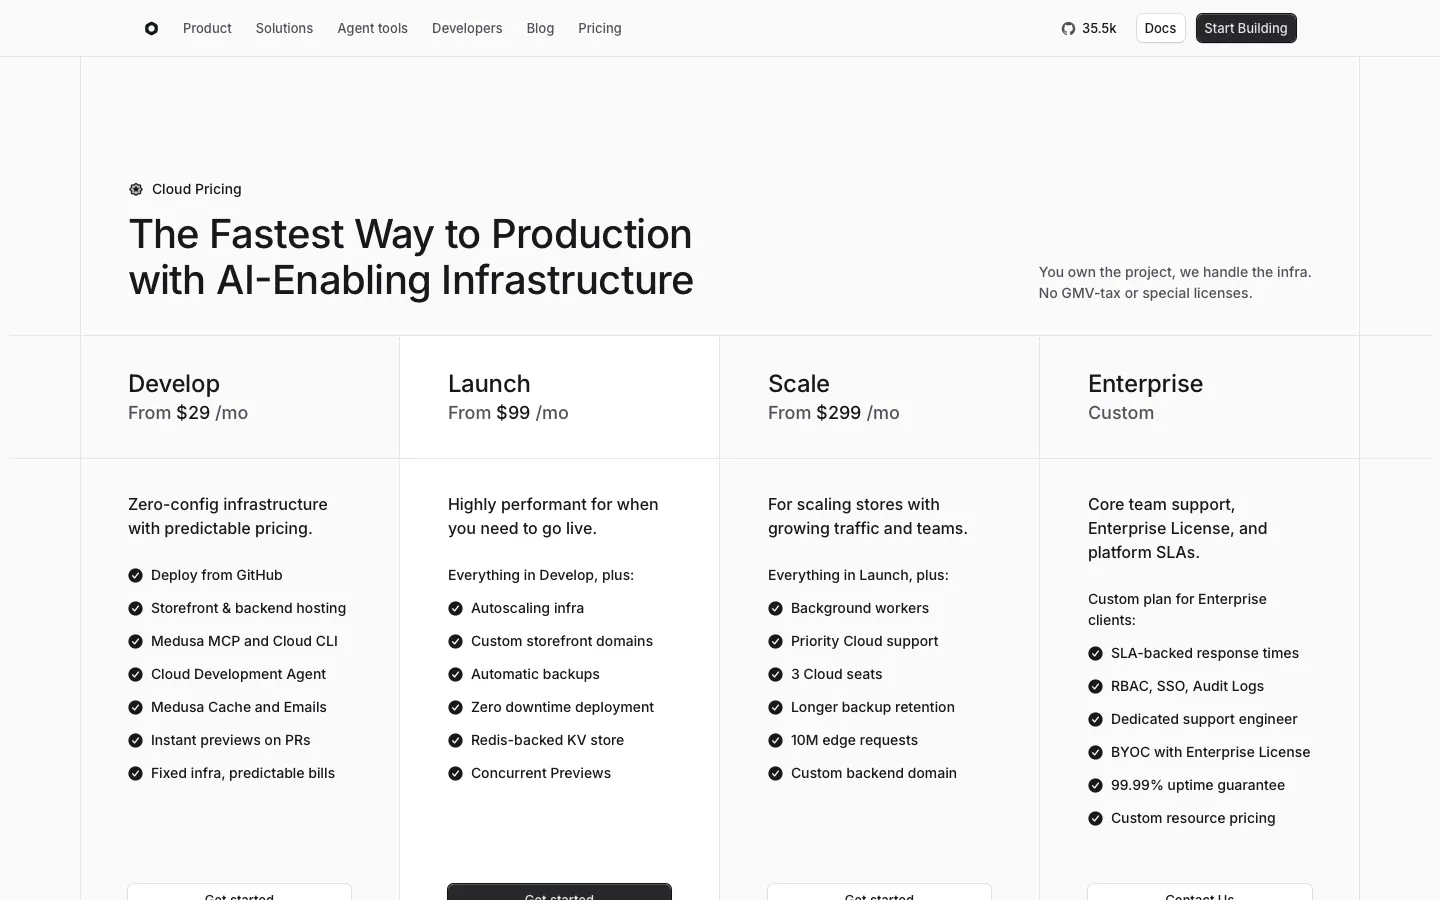Click checkmark icon beside RBAC, SSO, Audit Logs
Image resolution: width=1440 pixels, height=900 pixels.
pyautogui.click(x=1095, y=686)
